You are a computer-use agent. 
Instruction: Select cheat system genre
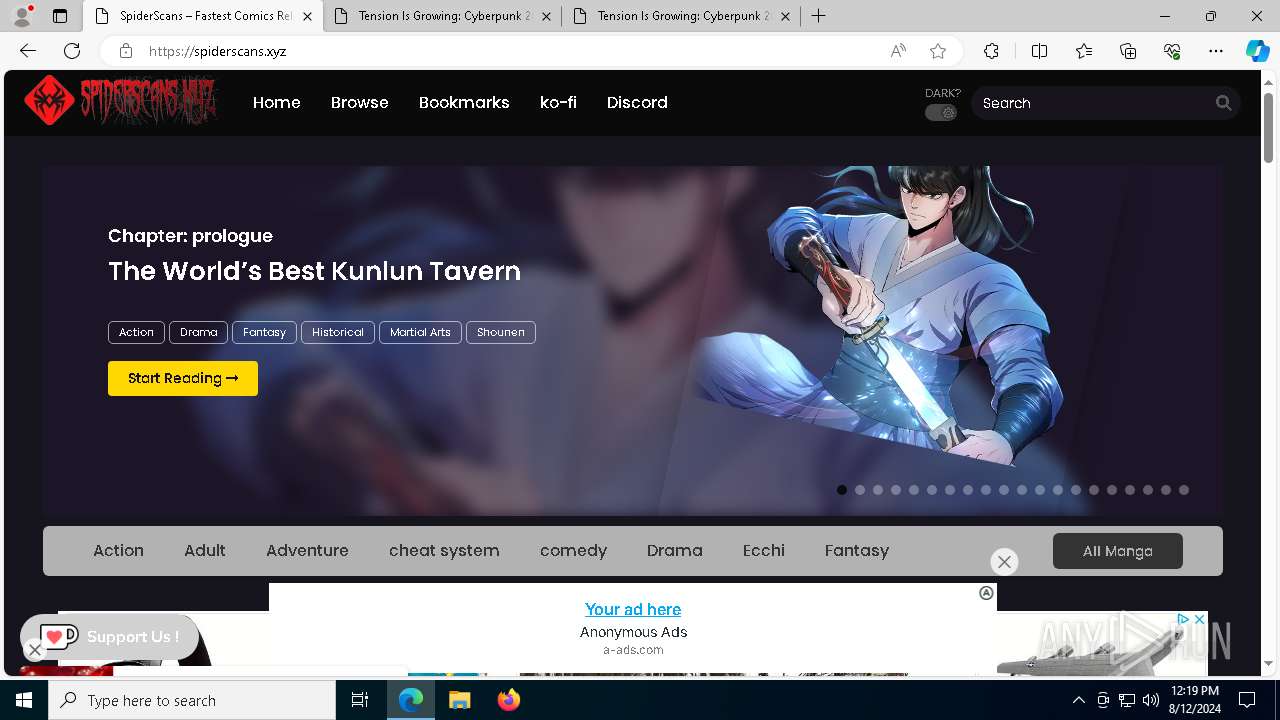[444, 550]
